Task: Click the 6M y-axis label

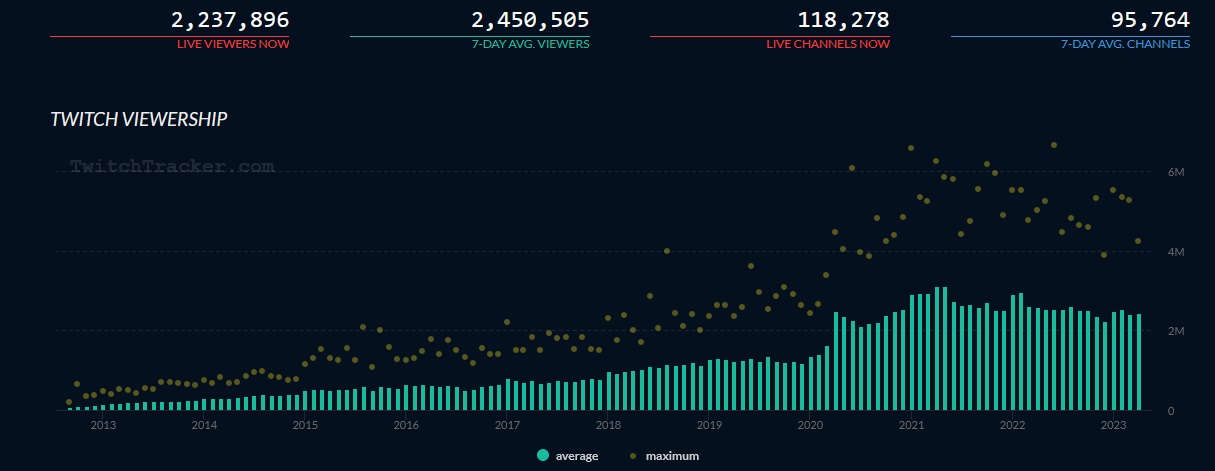Action: (x=1177, y=173)
